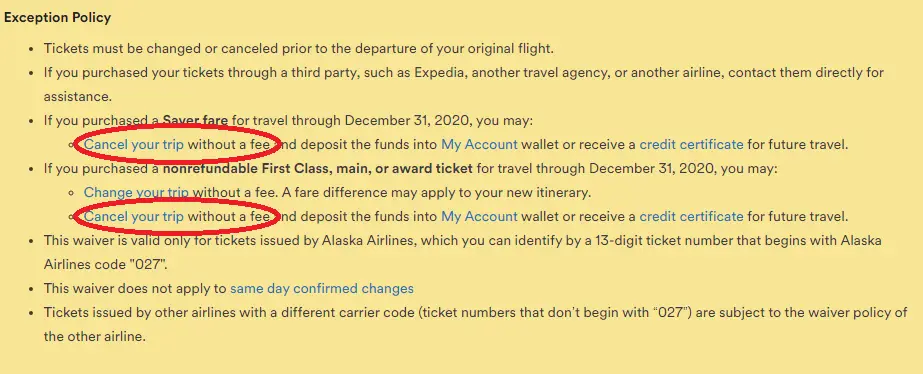Visit credit certificate link in nonrefundable ticket section

click(691, 216)
